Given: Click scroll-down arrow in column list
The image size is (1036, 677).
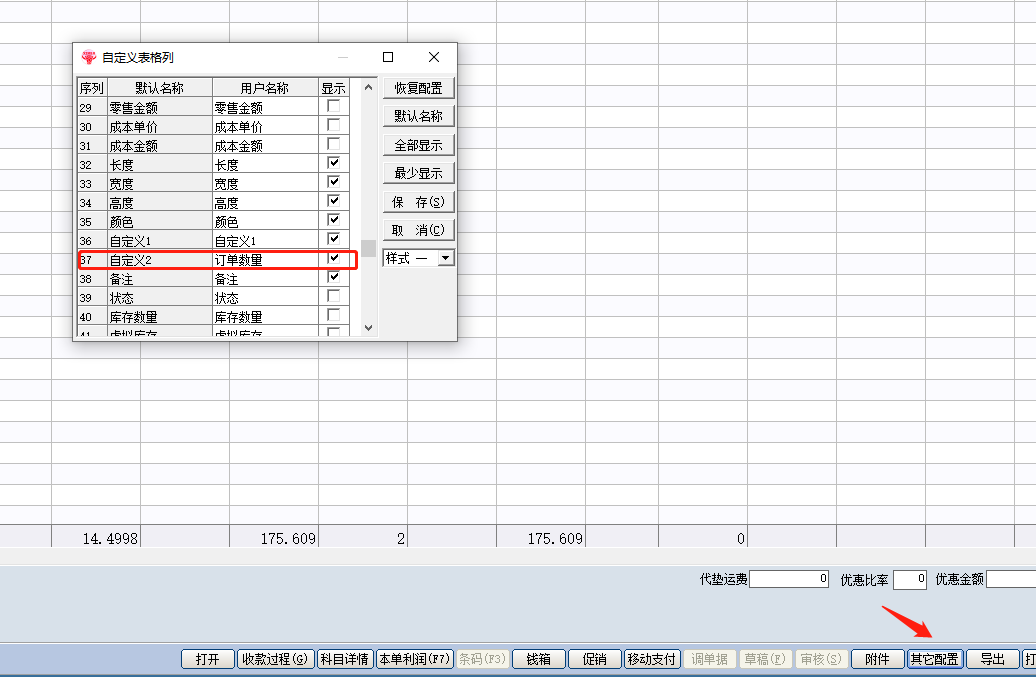Looking at the screenshot, I should click(x=369, y=328).
